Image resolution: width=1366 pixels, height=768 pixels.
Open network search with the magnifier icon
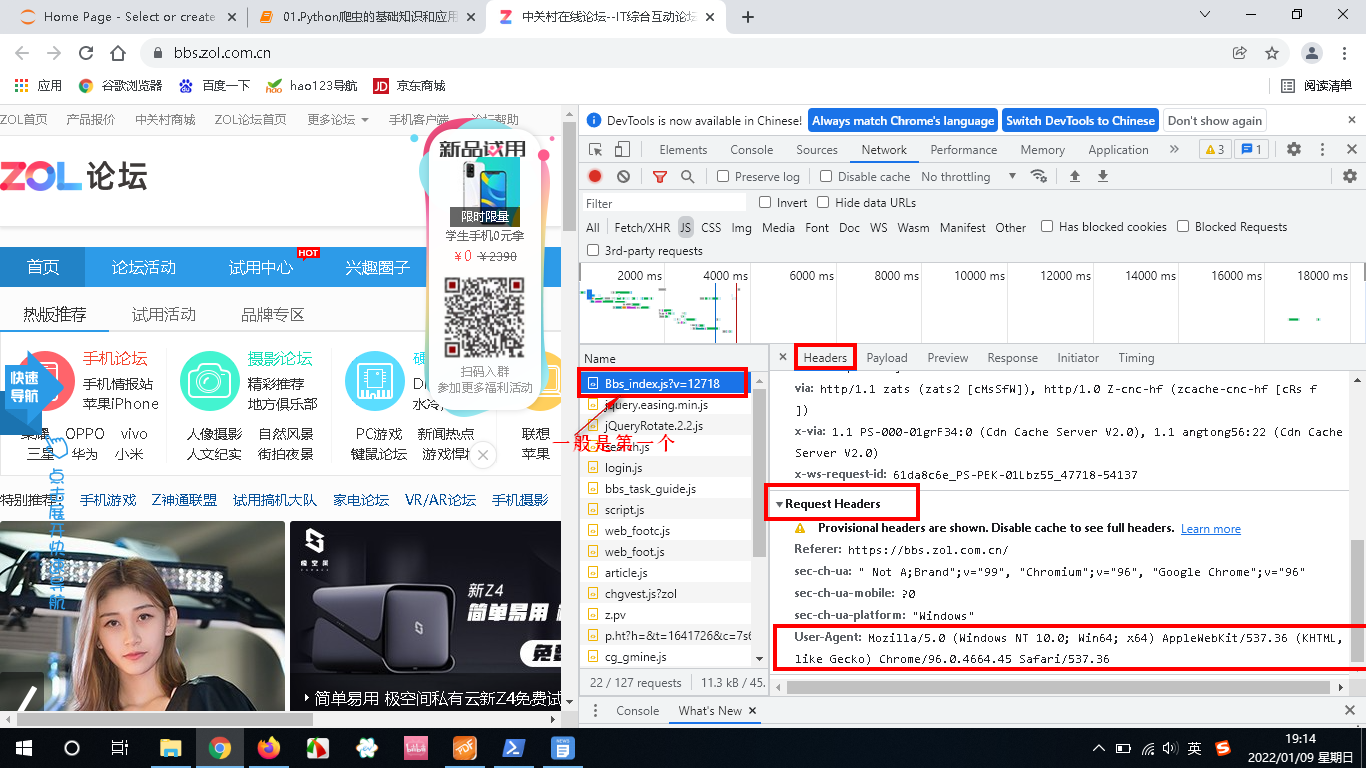click(688, 176)
